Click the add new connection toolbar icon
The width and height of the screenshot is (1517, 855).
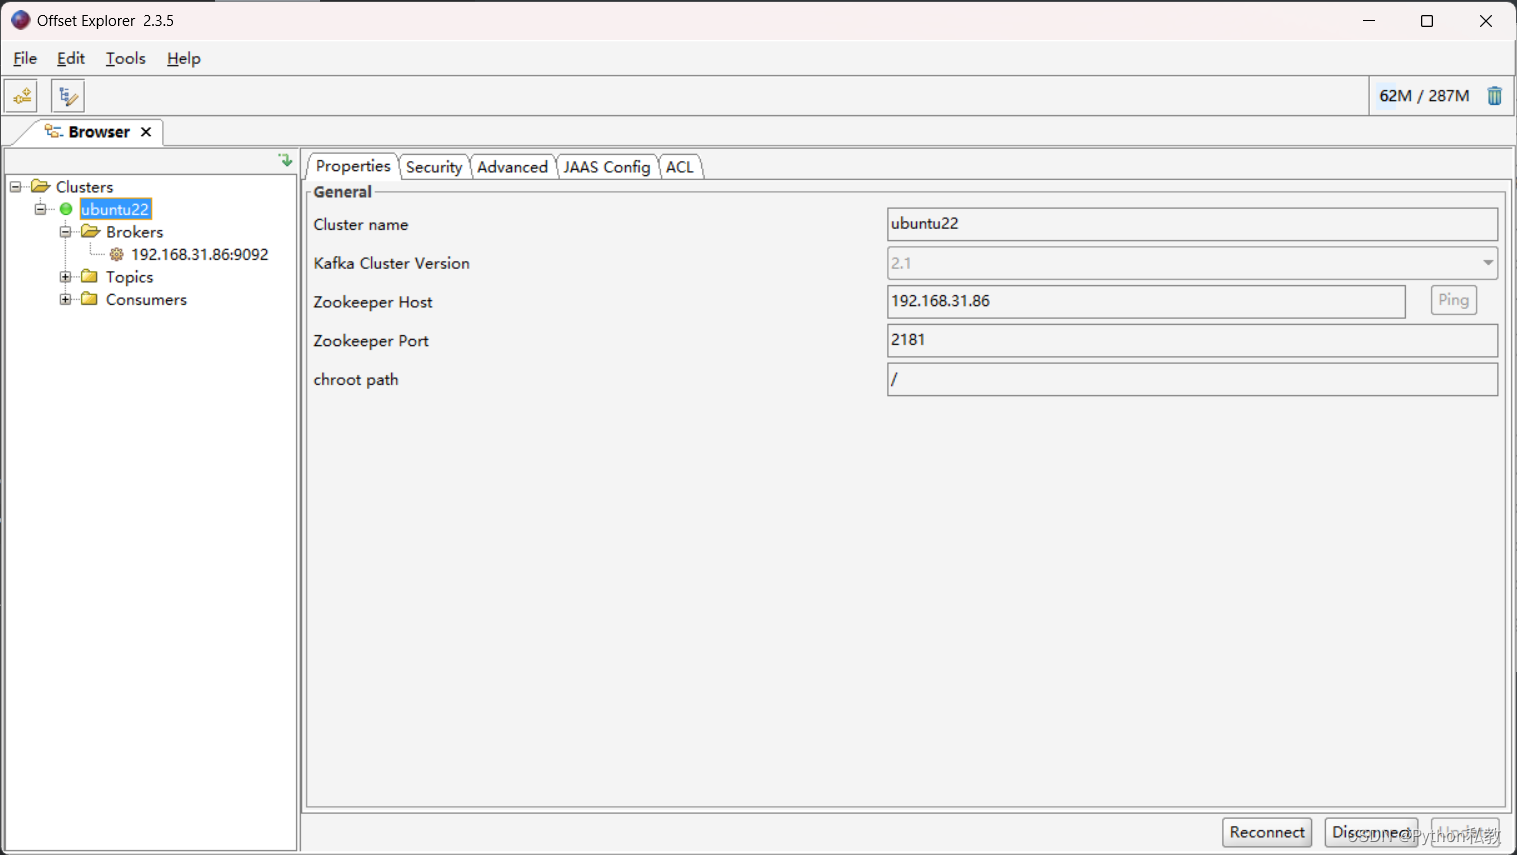coord(21,96)
